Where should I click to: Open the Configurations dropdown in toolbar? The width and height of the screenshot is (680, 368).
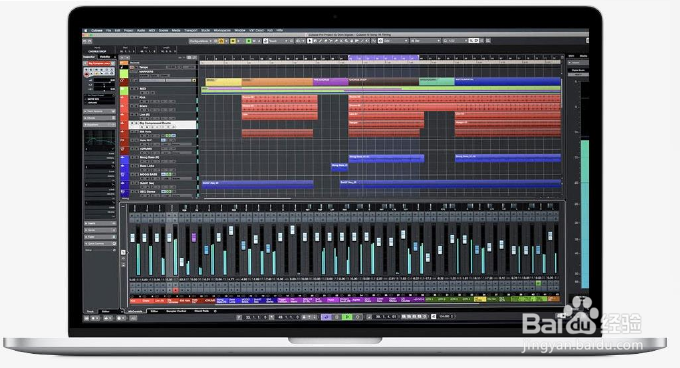[x=201, y=41]
